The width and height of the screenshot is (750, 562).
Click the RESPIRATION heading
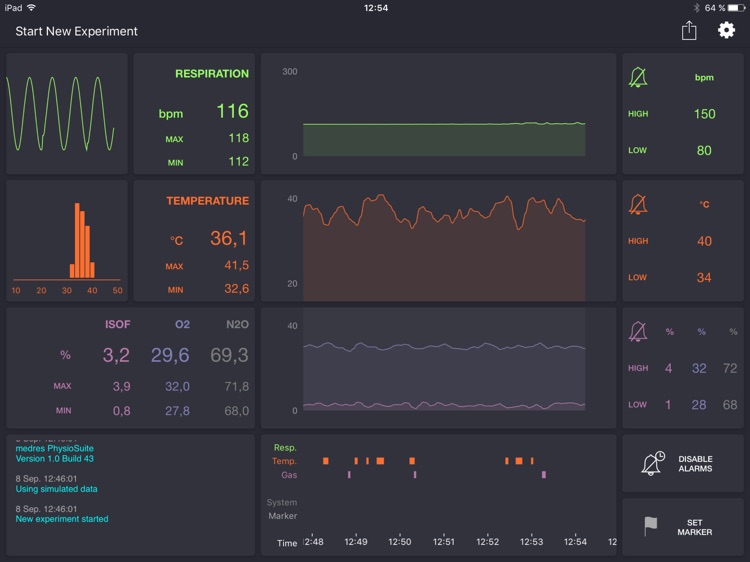click(x=212, y=74)
